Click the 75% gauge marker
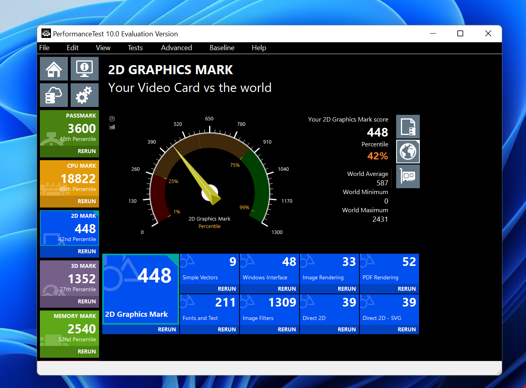Image resolution: width=526 pixels, height=388 pixels. pos(235,165)
